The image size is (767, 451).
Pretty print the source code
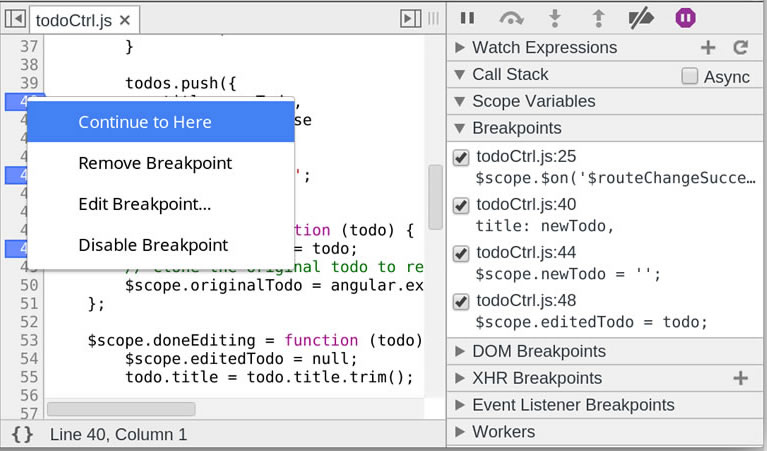click(23, 434)
